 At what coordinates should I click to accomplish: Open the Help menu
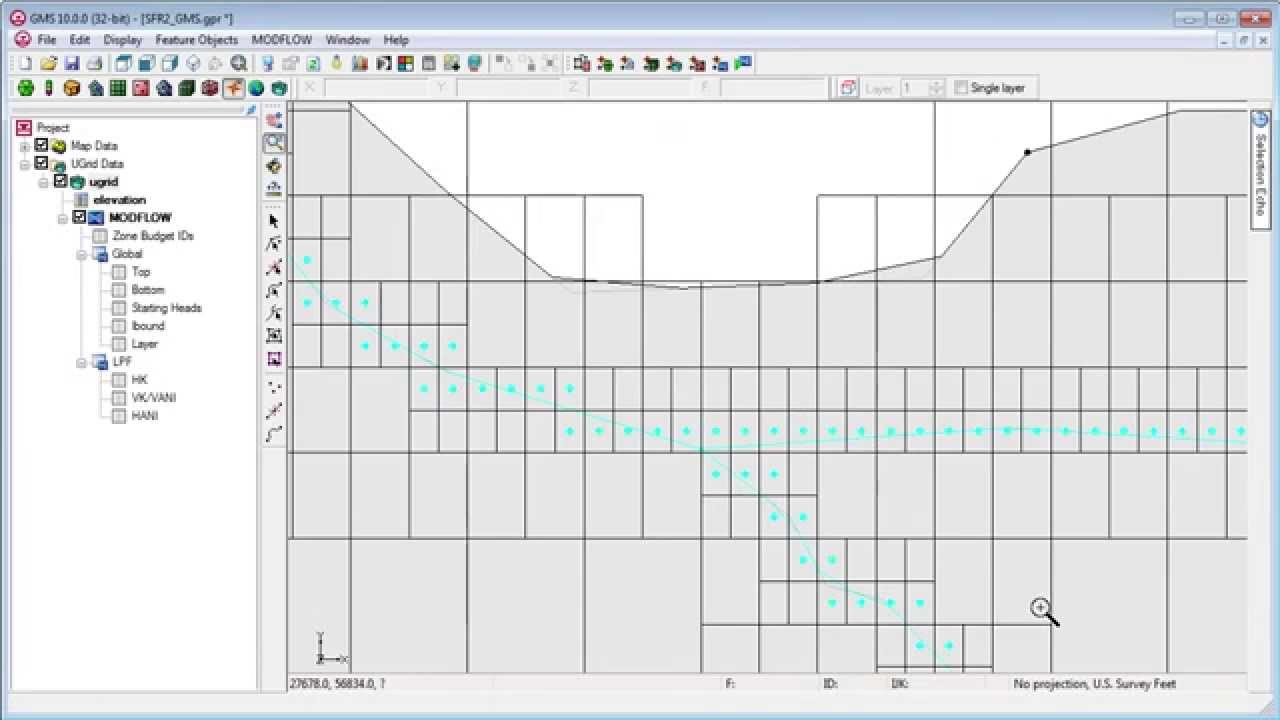396,40
